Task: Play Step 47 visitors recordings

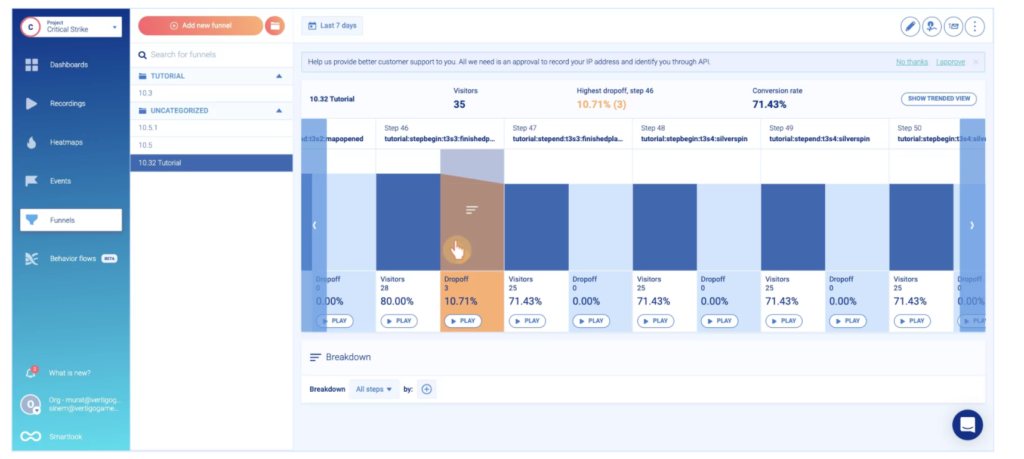Action: [x=527, y=321]
